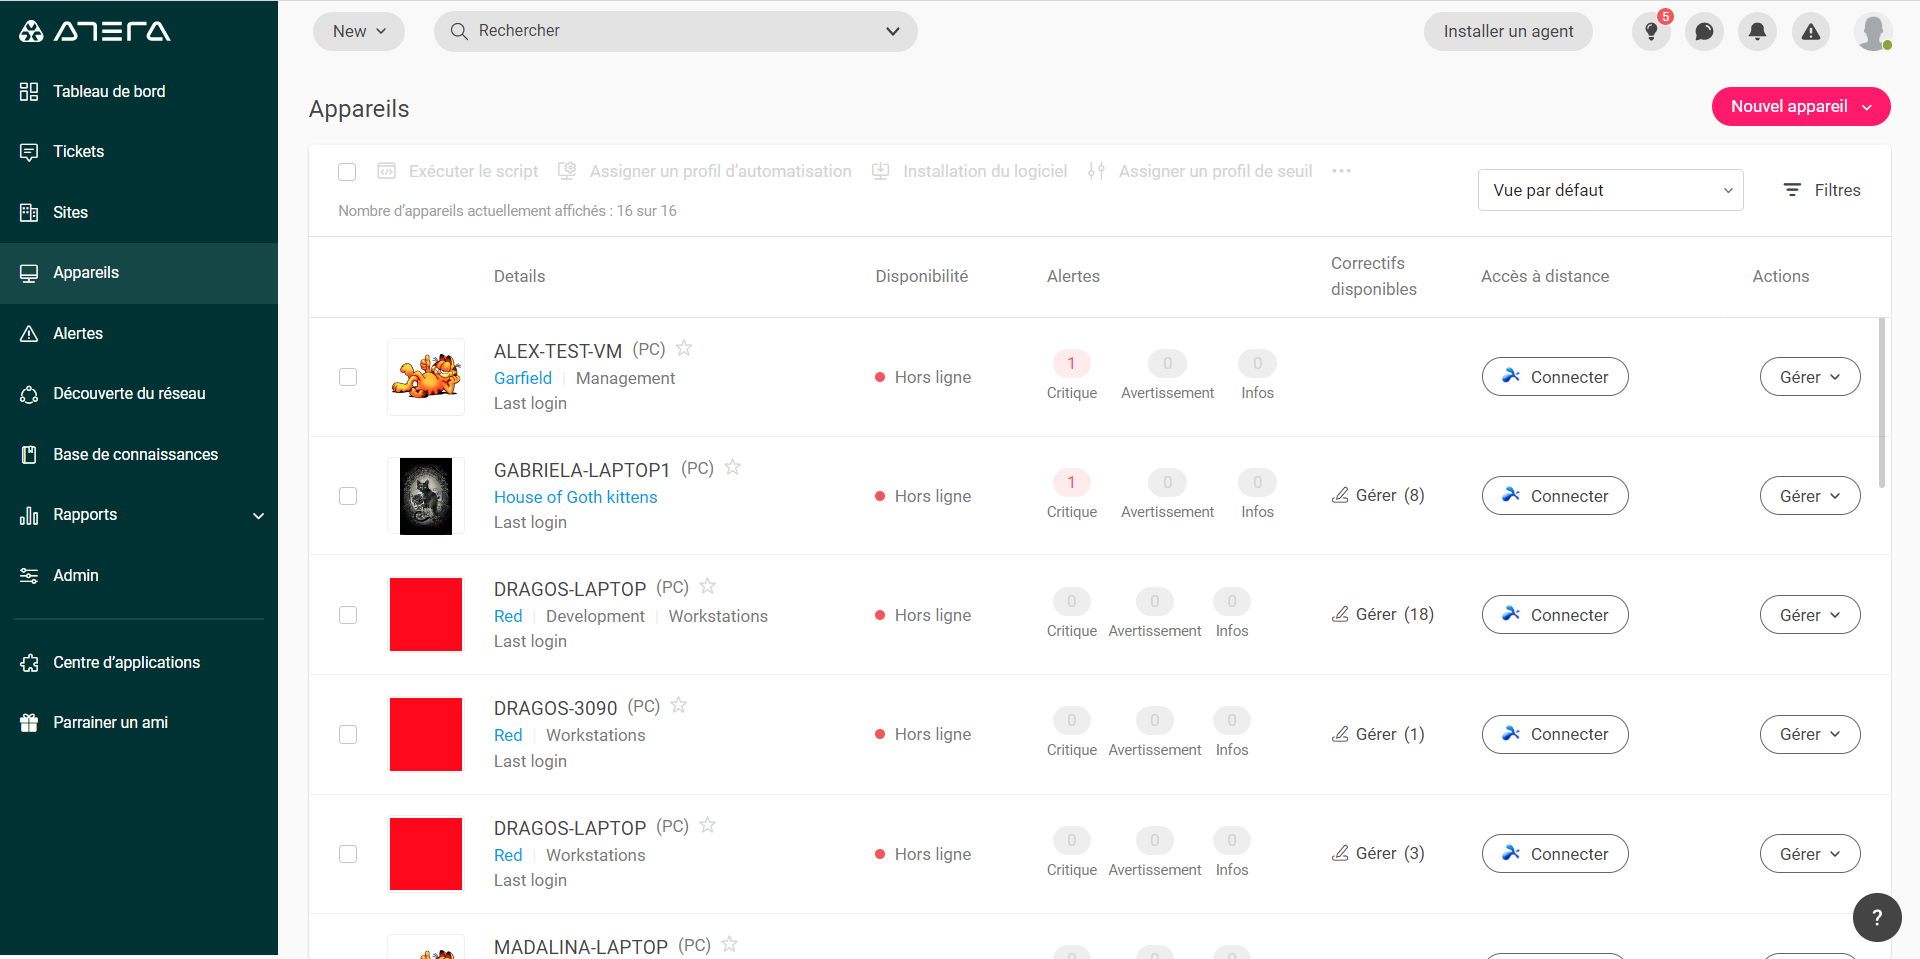Open the more actions ellipsis icon
The image size is (1920, 959).
1341,171
